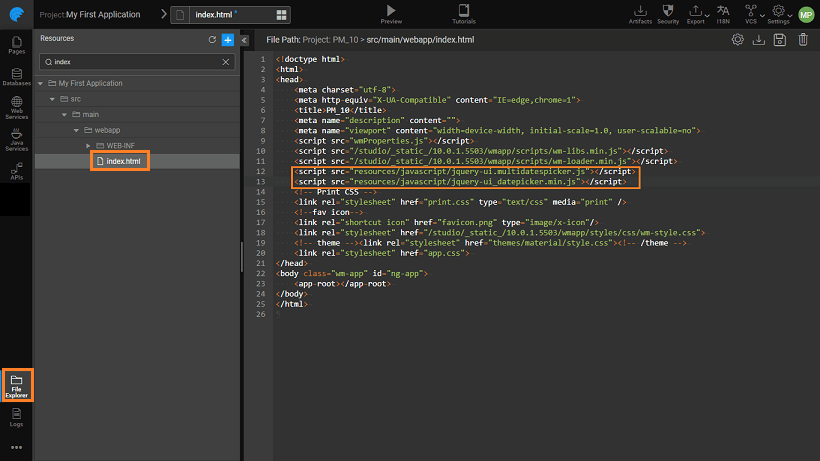Open Java Services in the sidebar
Image resolution: width=820 pixels, height=461 pixels.
(16, 141)
